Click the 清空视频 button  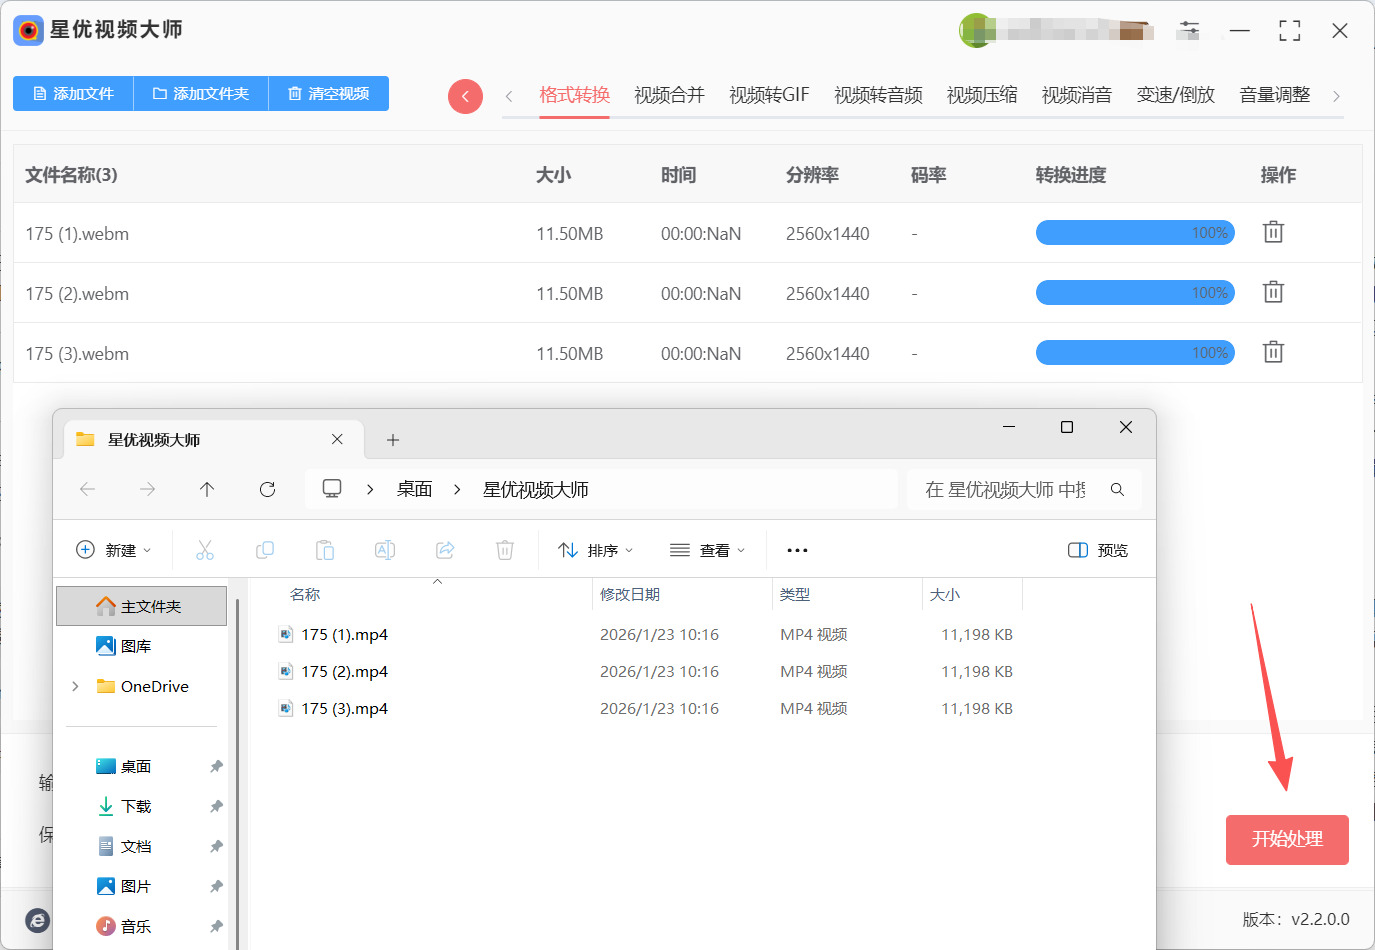(x=329, y=93)
